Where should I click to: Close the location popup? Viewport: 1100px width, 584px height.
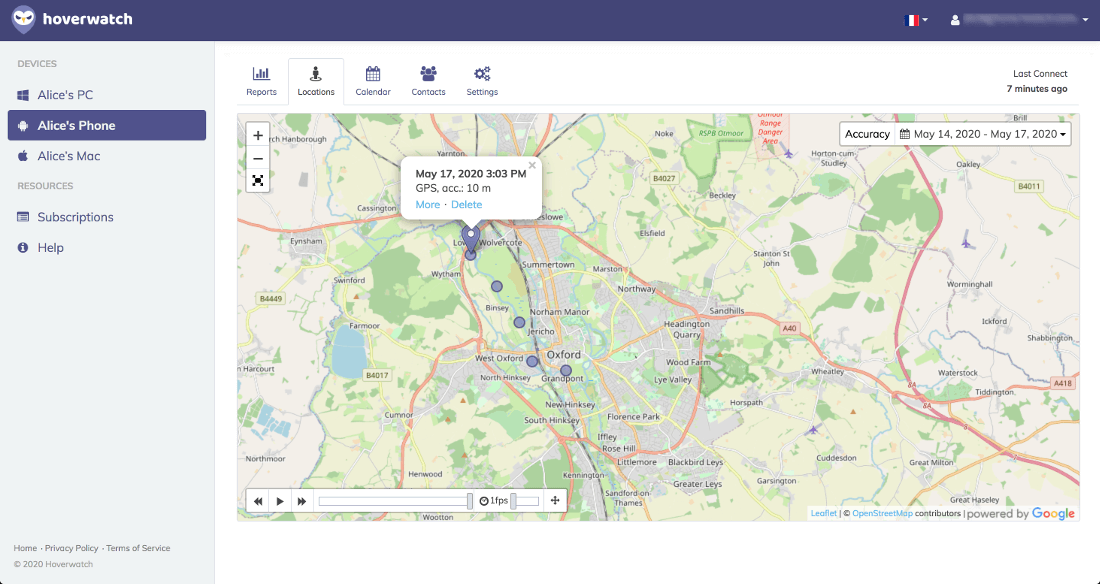click(x=532, y=166)
